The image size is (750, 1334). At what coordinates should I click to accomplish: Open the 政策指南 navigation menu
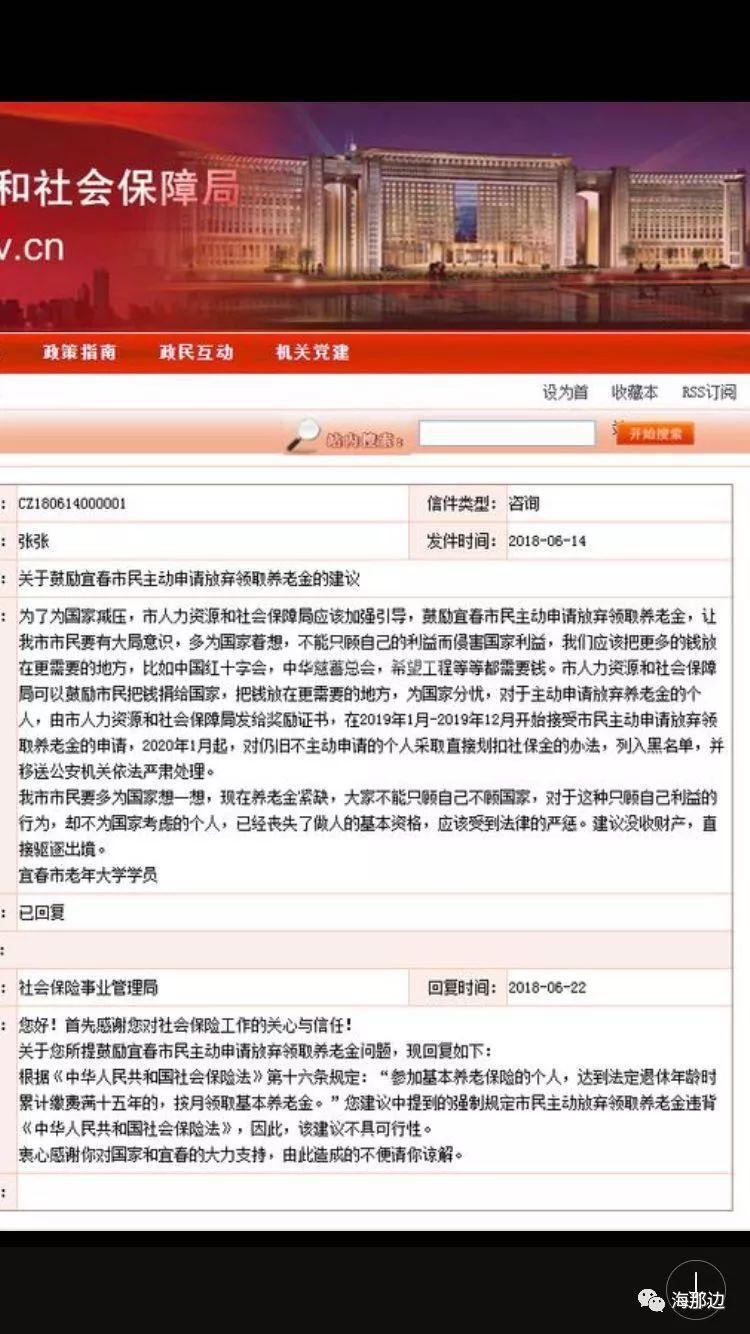pos(79,352)
